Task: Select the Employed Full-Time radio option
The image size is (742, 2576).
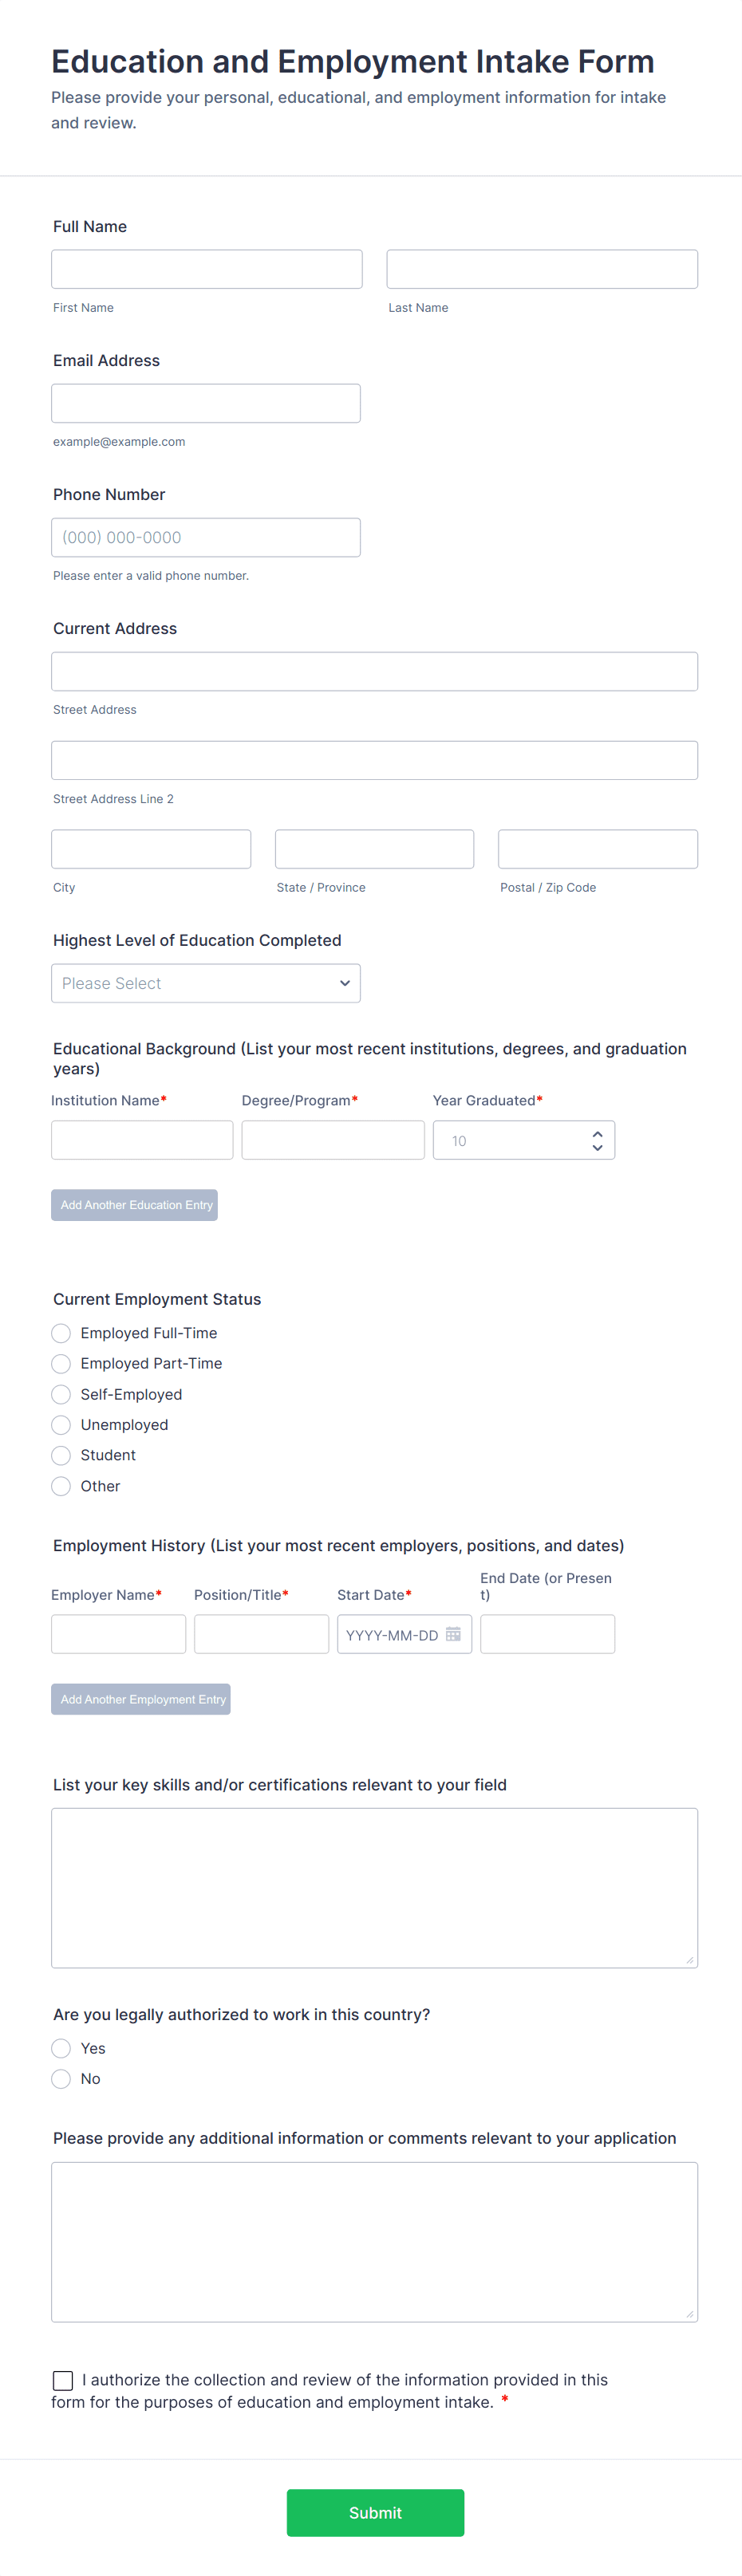Action: [x=61, y=1333]
